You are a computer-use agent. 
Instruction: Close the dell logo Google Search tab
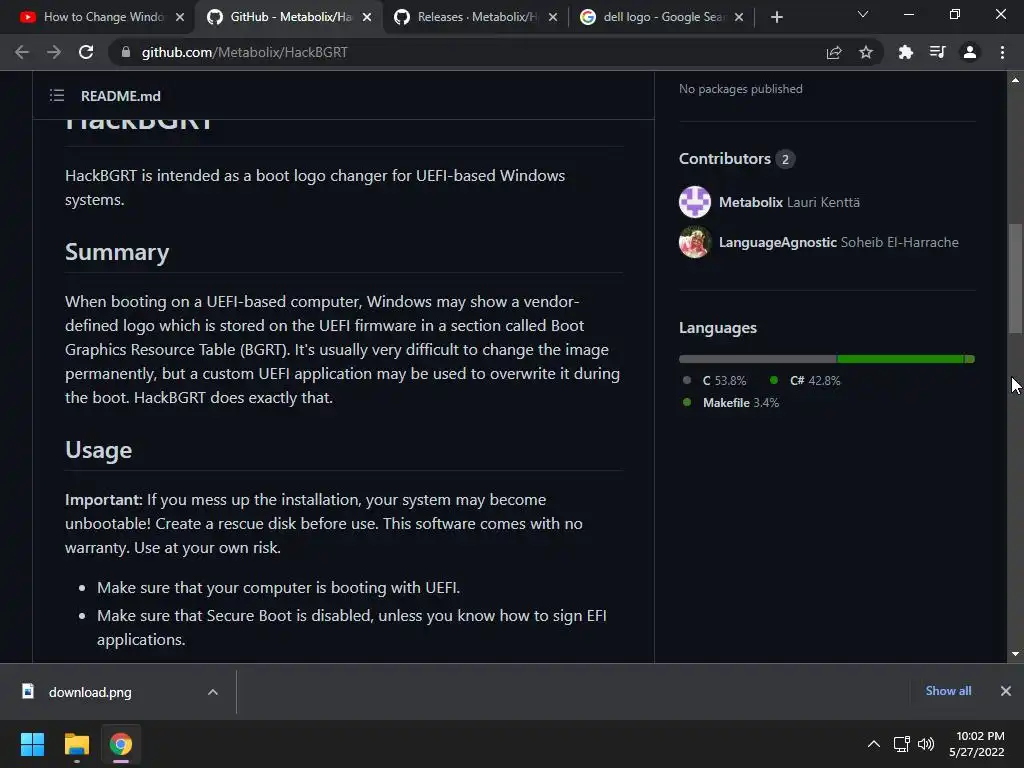tap(739, 17)
